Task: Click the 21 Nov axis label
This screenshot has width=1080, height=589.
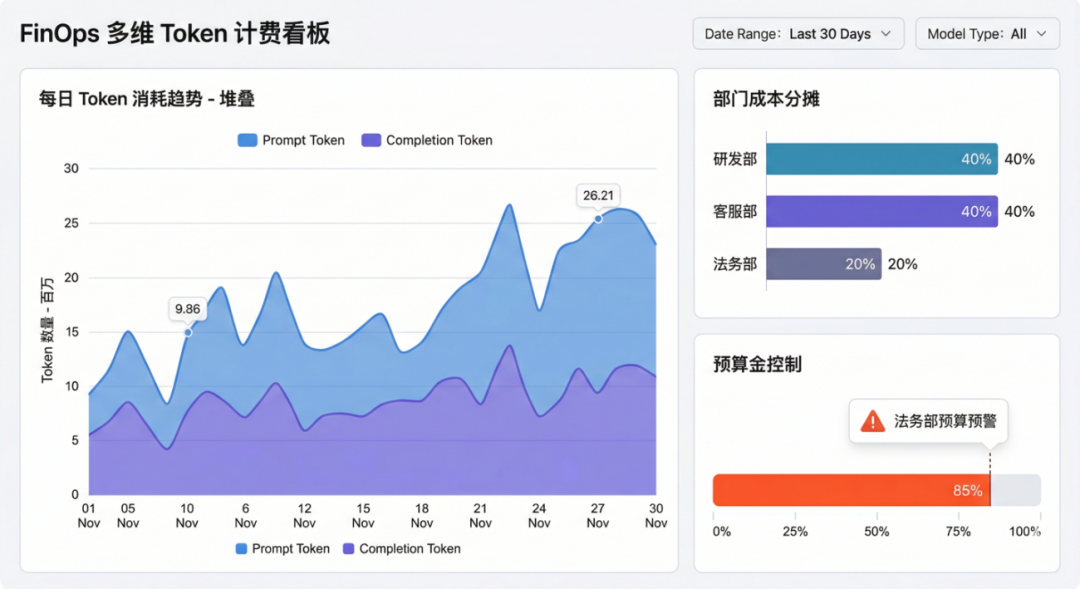Action: (x=480, y=516)
